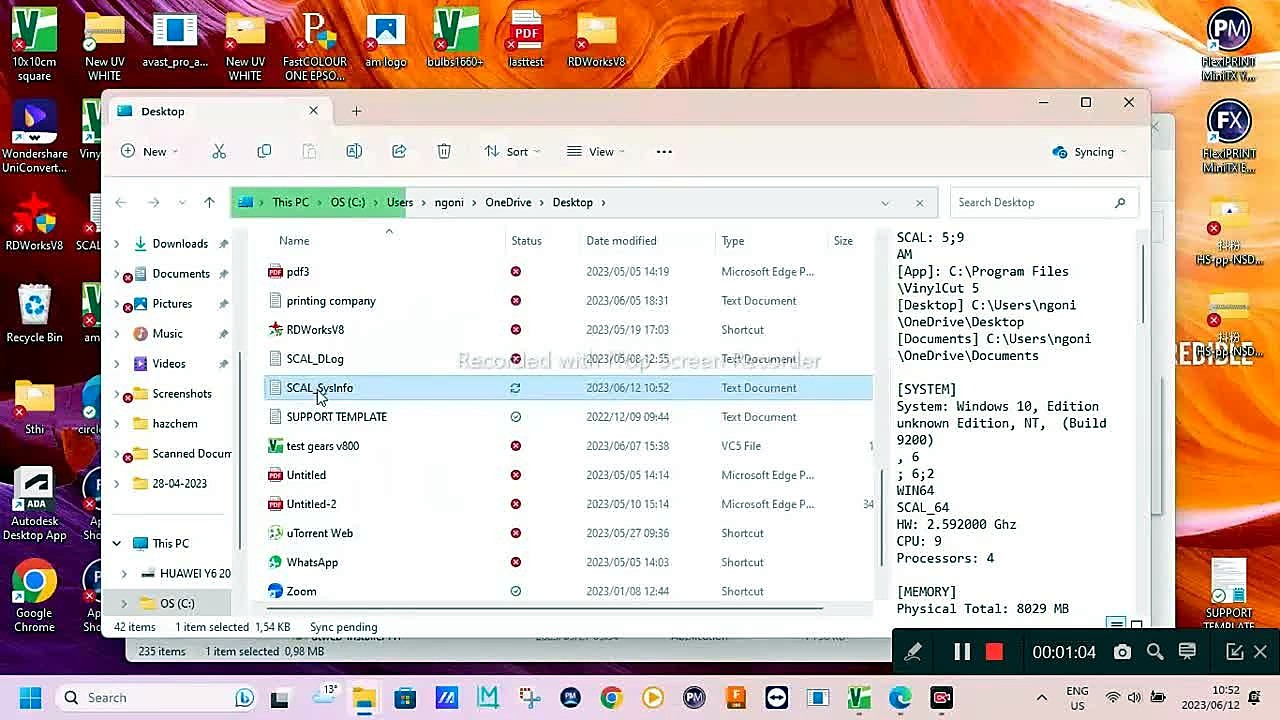Select the SCAL_DLog text file
Image resolution: width=1280 pixels, height=720 pixels.
point(315,359)
